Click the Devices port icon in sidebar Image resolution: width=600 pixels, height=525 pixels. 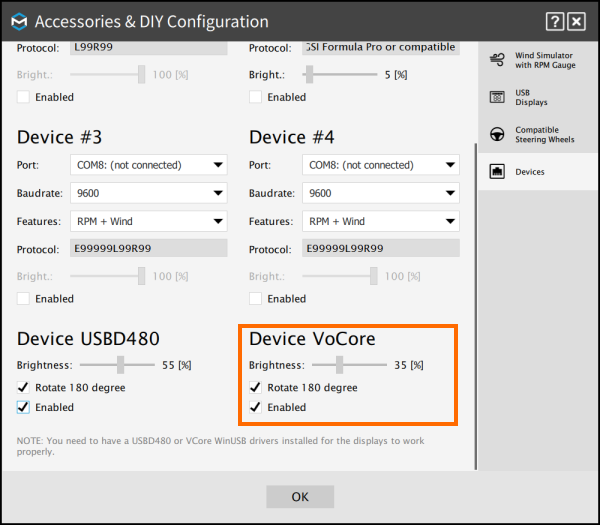(497, 171)
